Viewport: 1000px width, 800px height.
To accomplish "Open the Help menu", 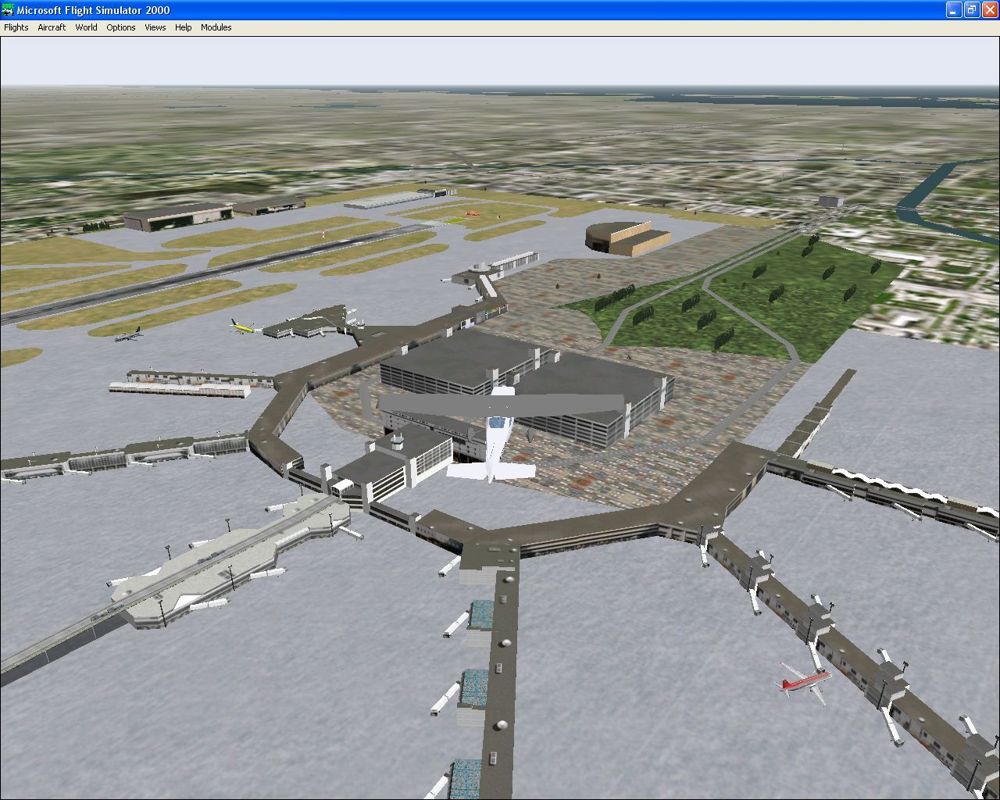I will 183,27.
